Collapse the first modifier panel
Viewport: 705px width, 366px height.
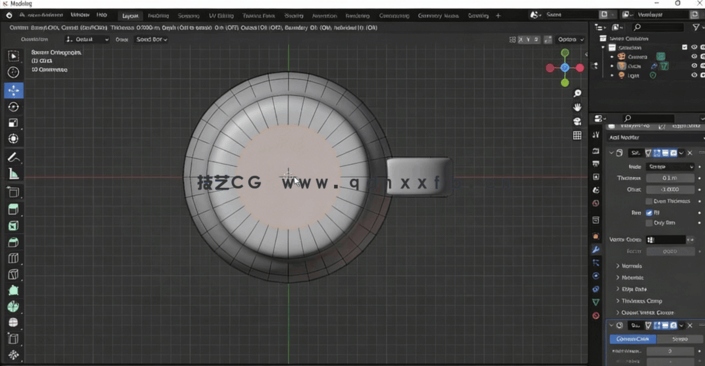[x=611, y=153]
